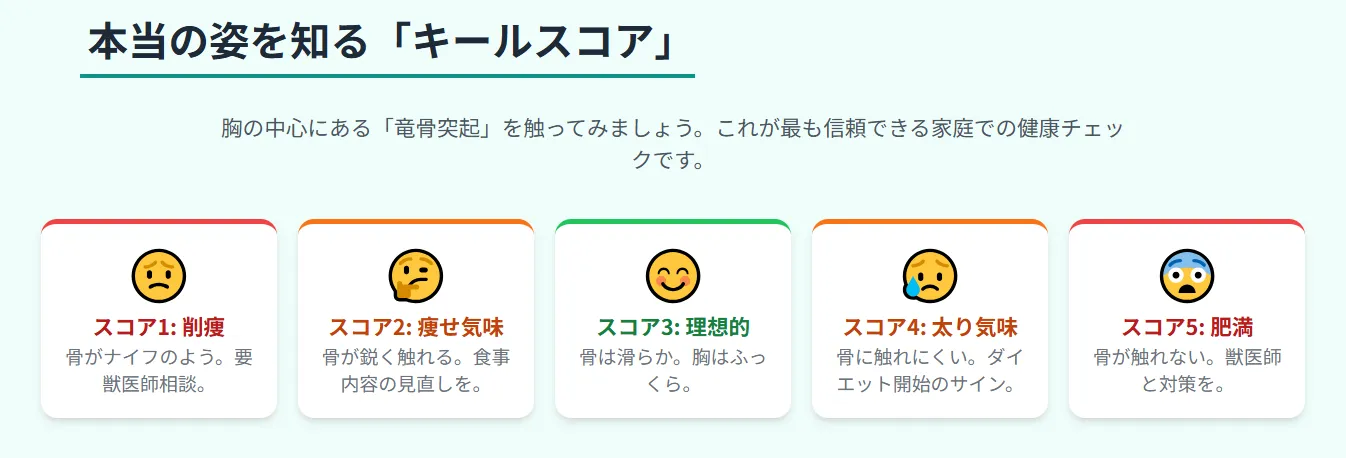Click the intro paragraph about 竜骨突起
The width and height of the screenshot is (1346, 458).
pos(673,144)
